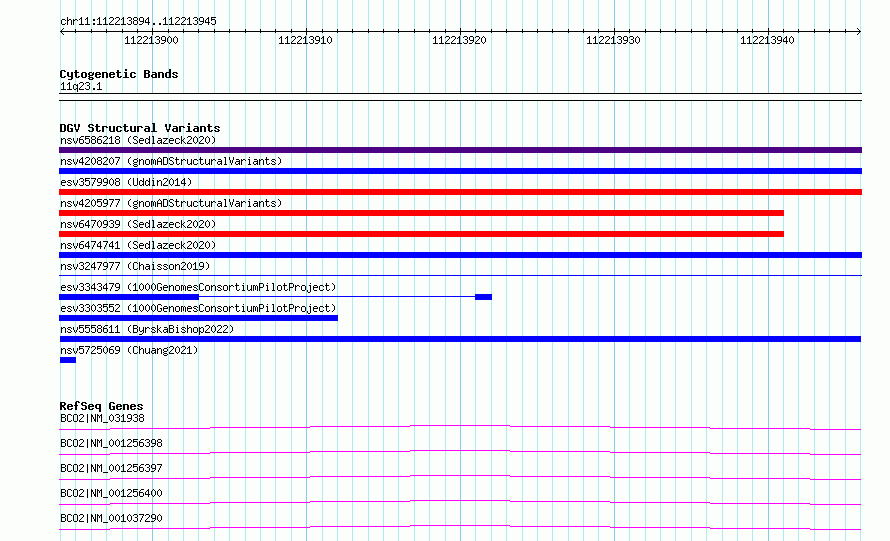Click the magenta BCO2|NM_001256398 transcript line
This screenshot has height=541, width=890.
[x=460, y=452]
